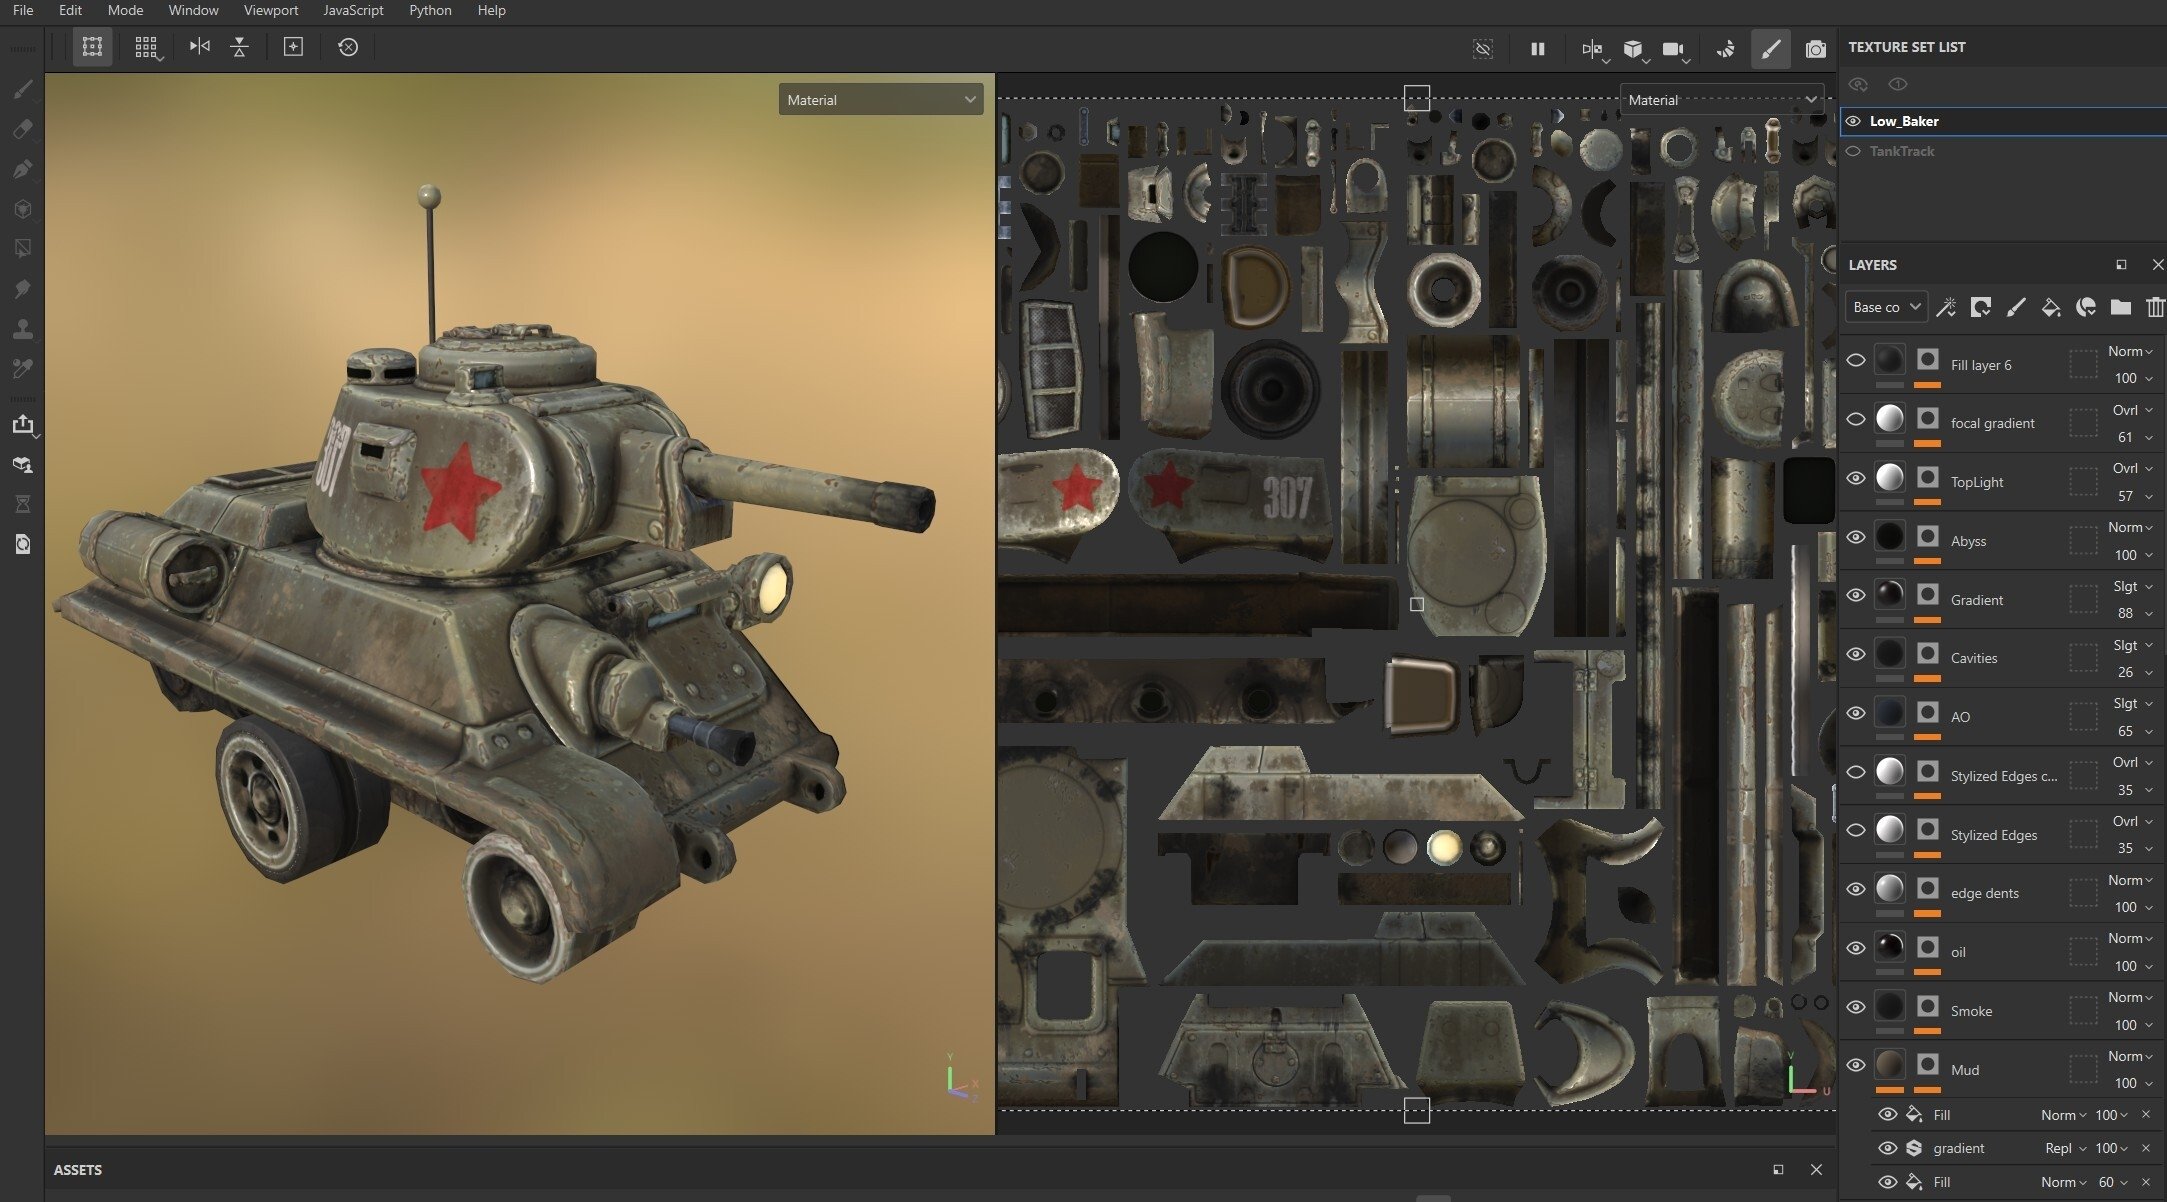The width and height of the screenshot is (2167, 1202).
Task: Undock the Layers panel
Action: point(2120,265)
